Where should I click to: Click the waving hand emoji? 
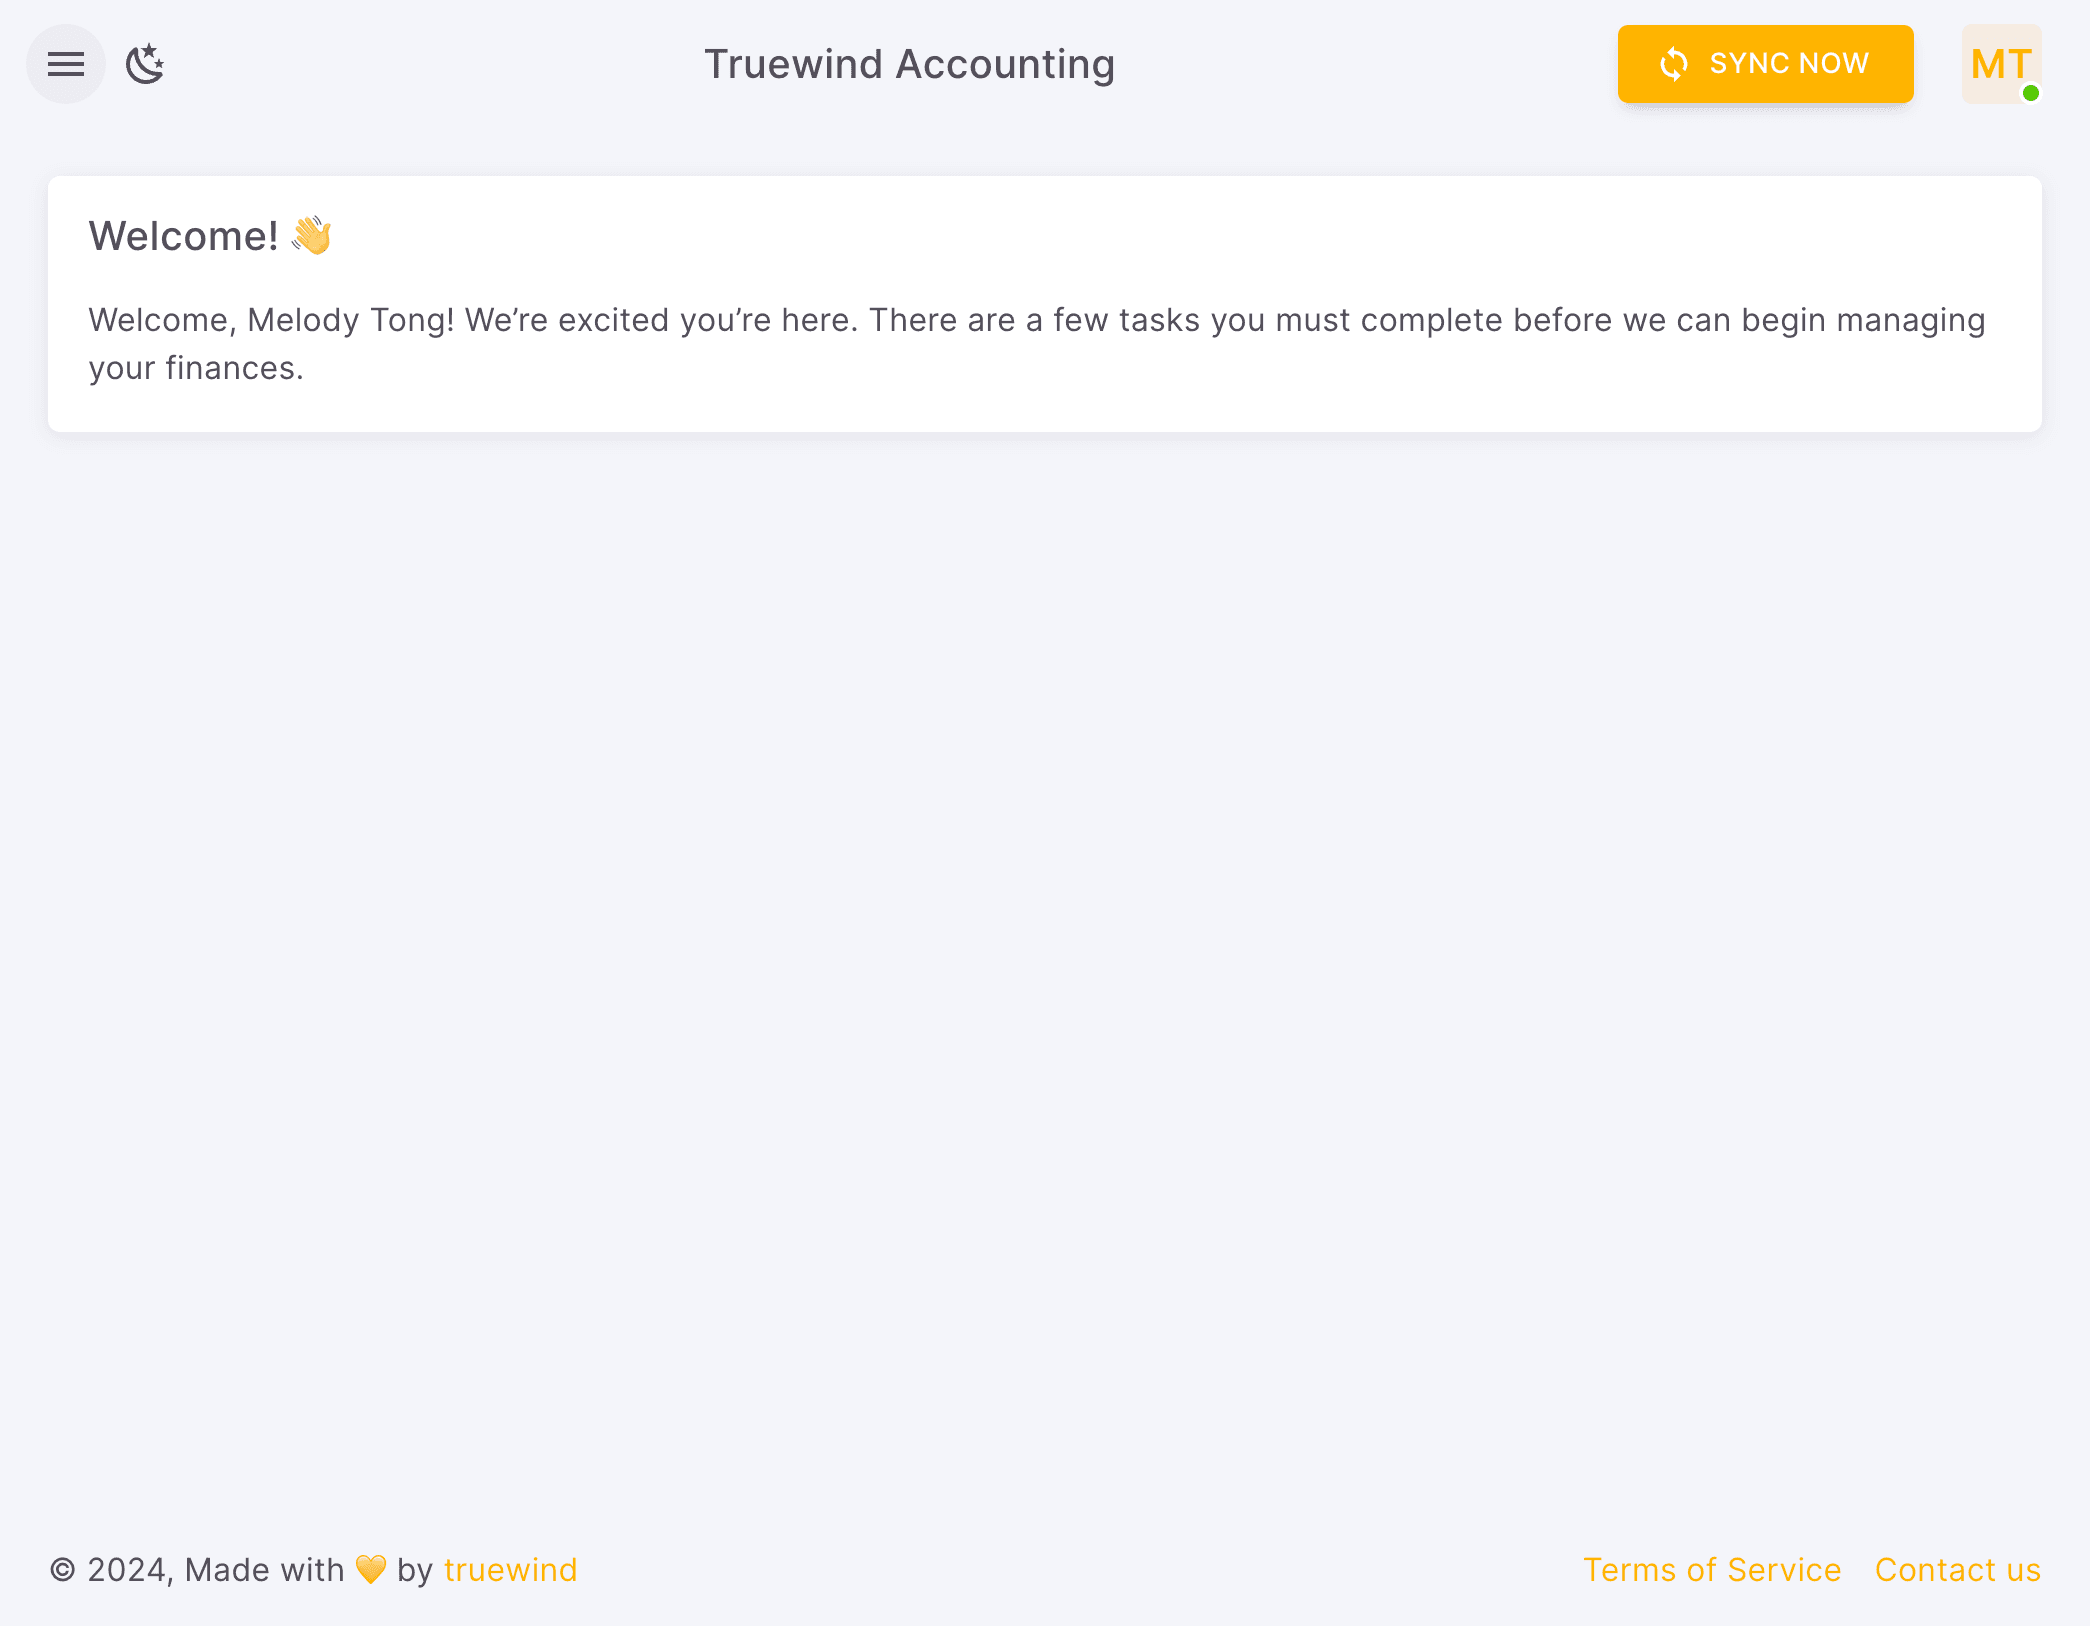[x=311, y=236]
